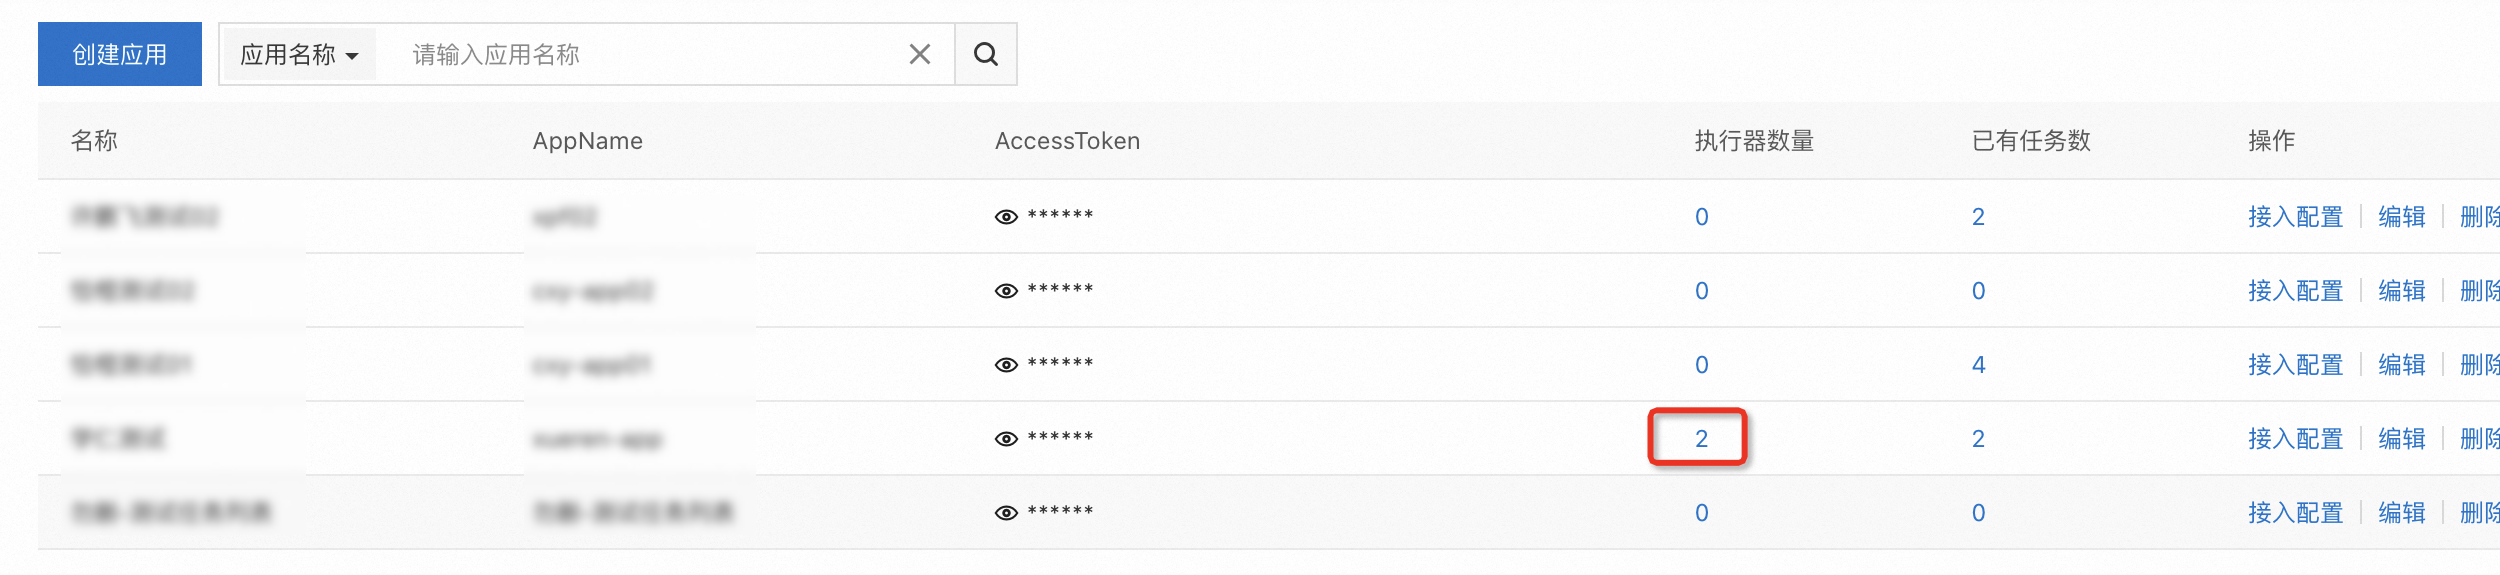Show AccessToken in the second row
Screen dimensions: 2500x575
(x=1006, y=291)
